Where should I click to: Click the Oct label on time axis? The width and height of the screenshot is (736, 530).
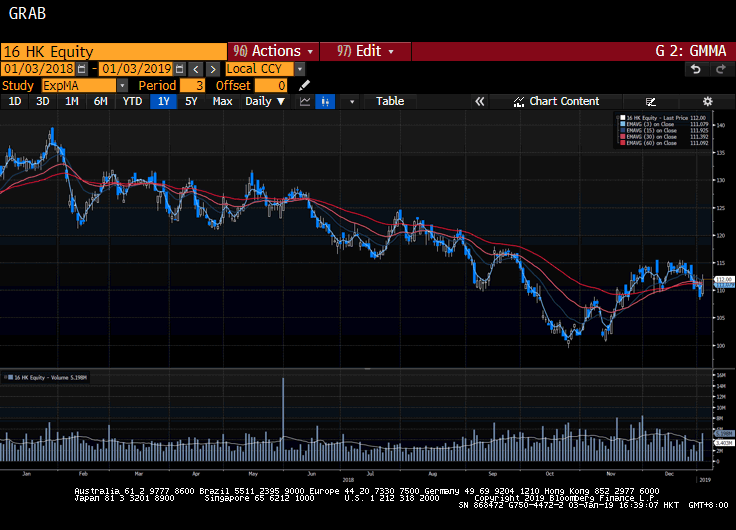(x=550, y=474)
